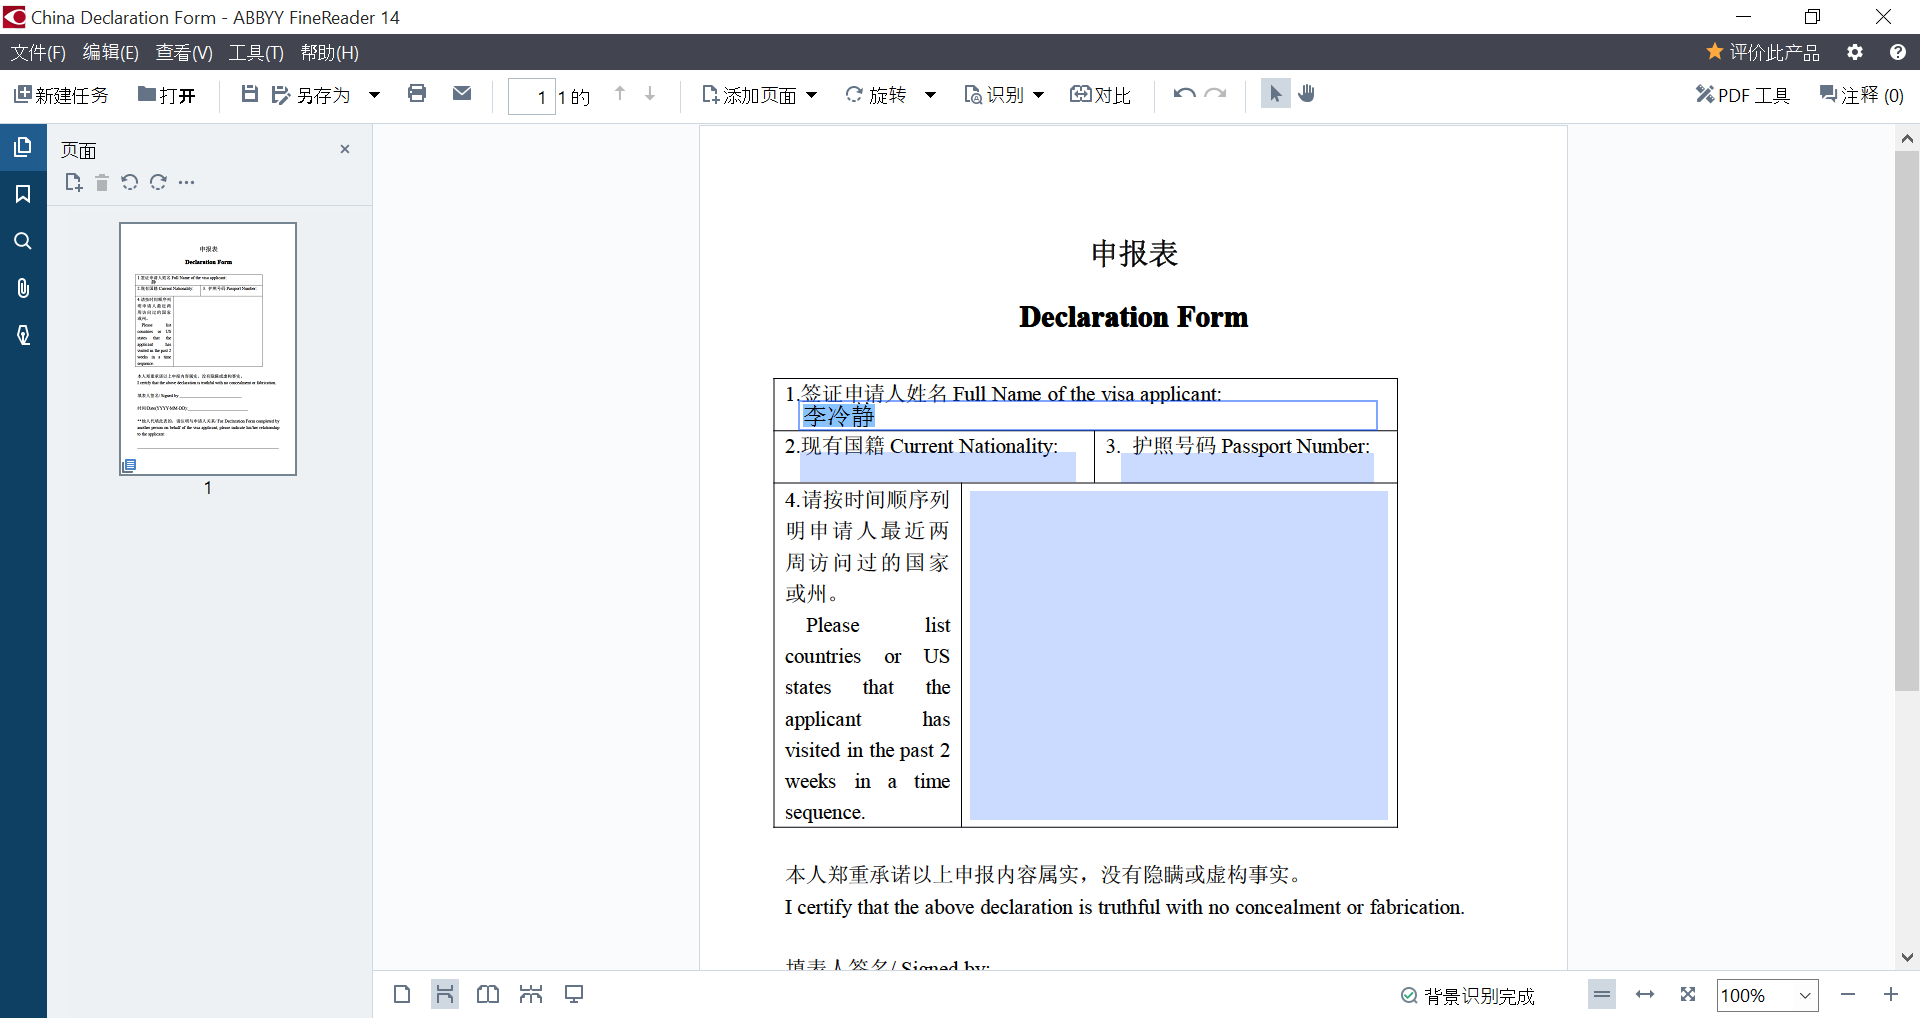Open settings gear icon in menu bar

[1855, 52]
